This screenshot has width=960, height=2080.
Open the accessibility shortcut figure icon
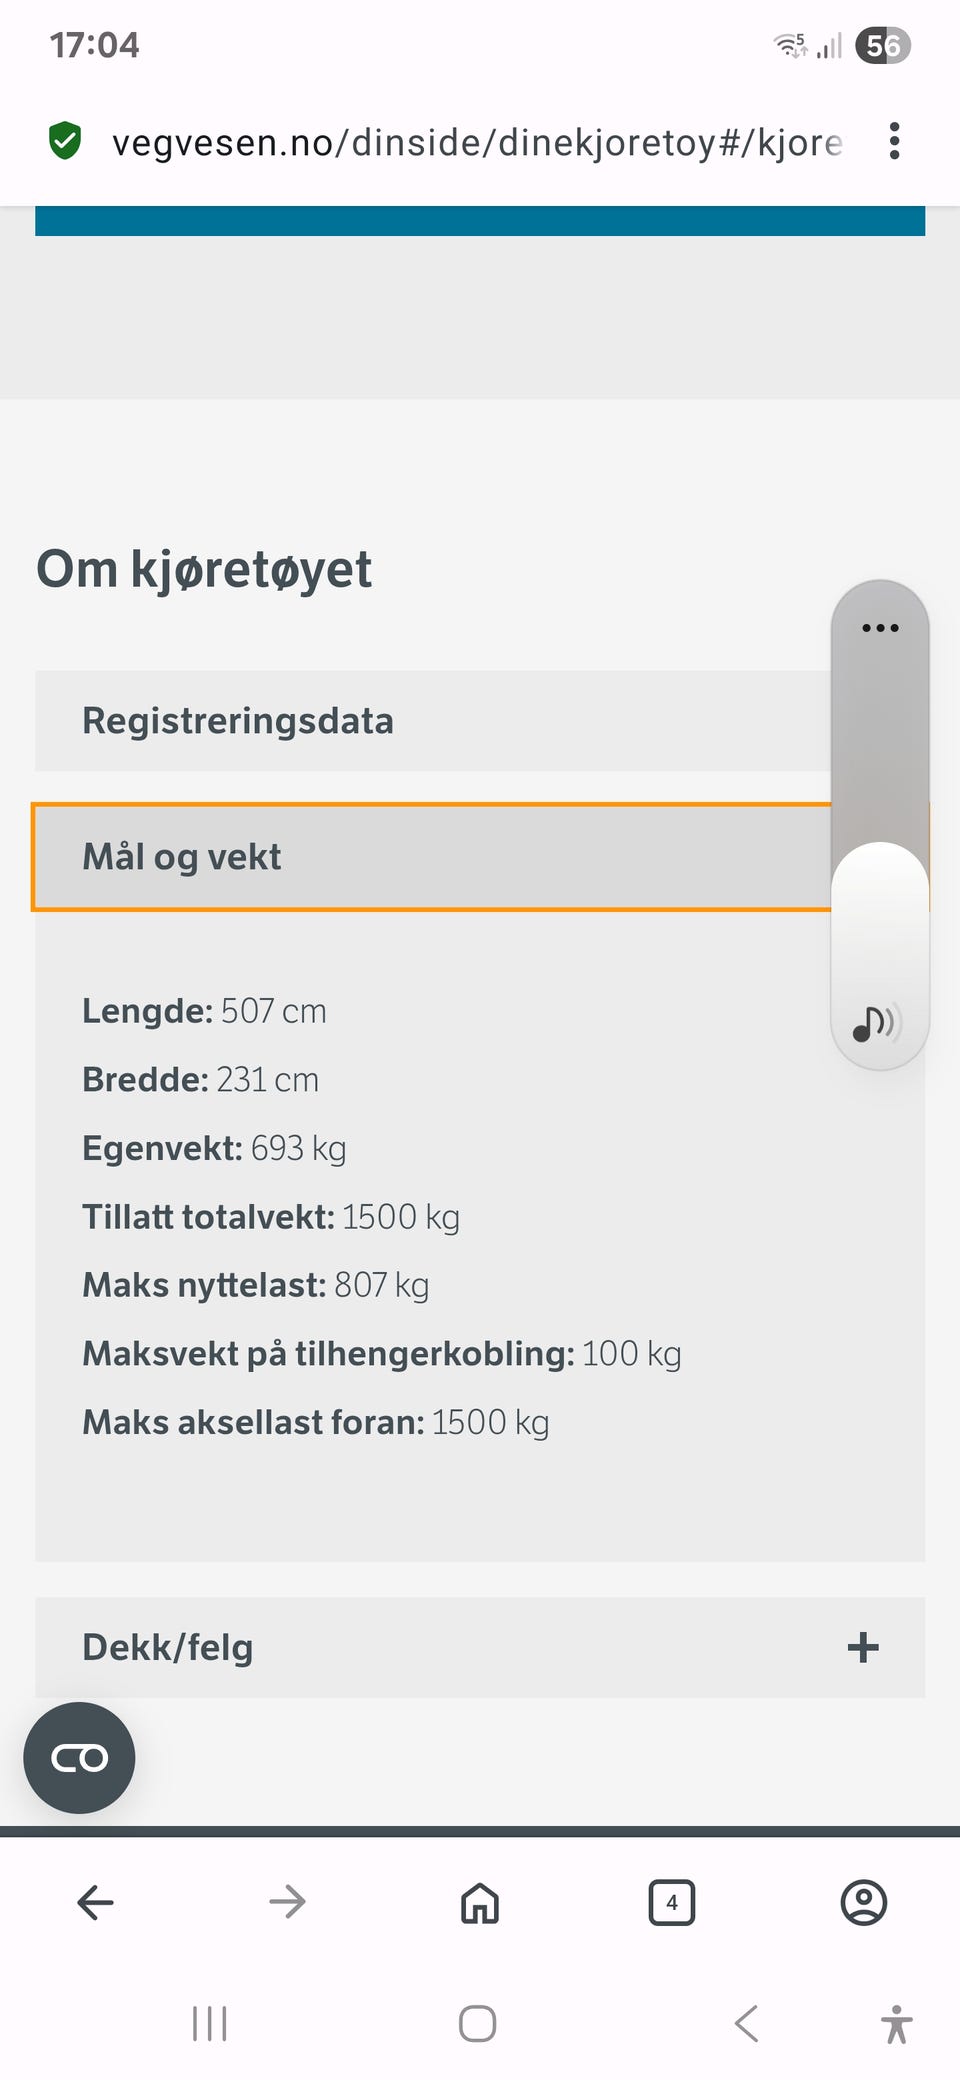click(x=897, y=2024)
